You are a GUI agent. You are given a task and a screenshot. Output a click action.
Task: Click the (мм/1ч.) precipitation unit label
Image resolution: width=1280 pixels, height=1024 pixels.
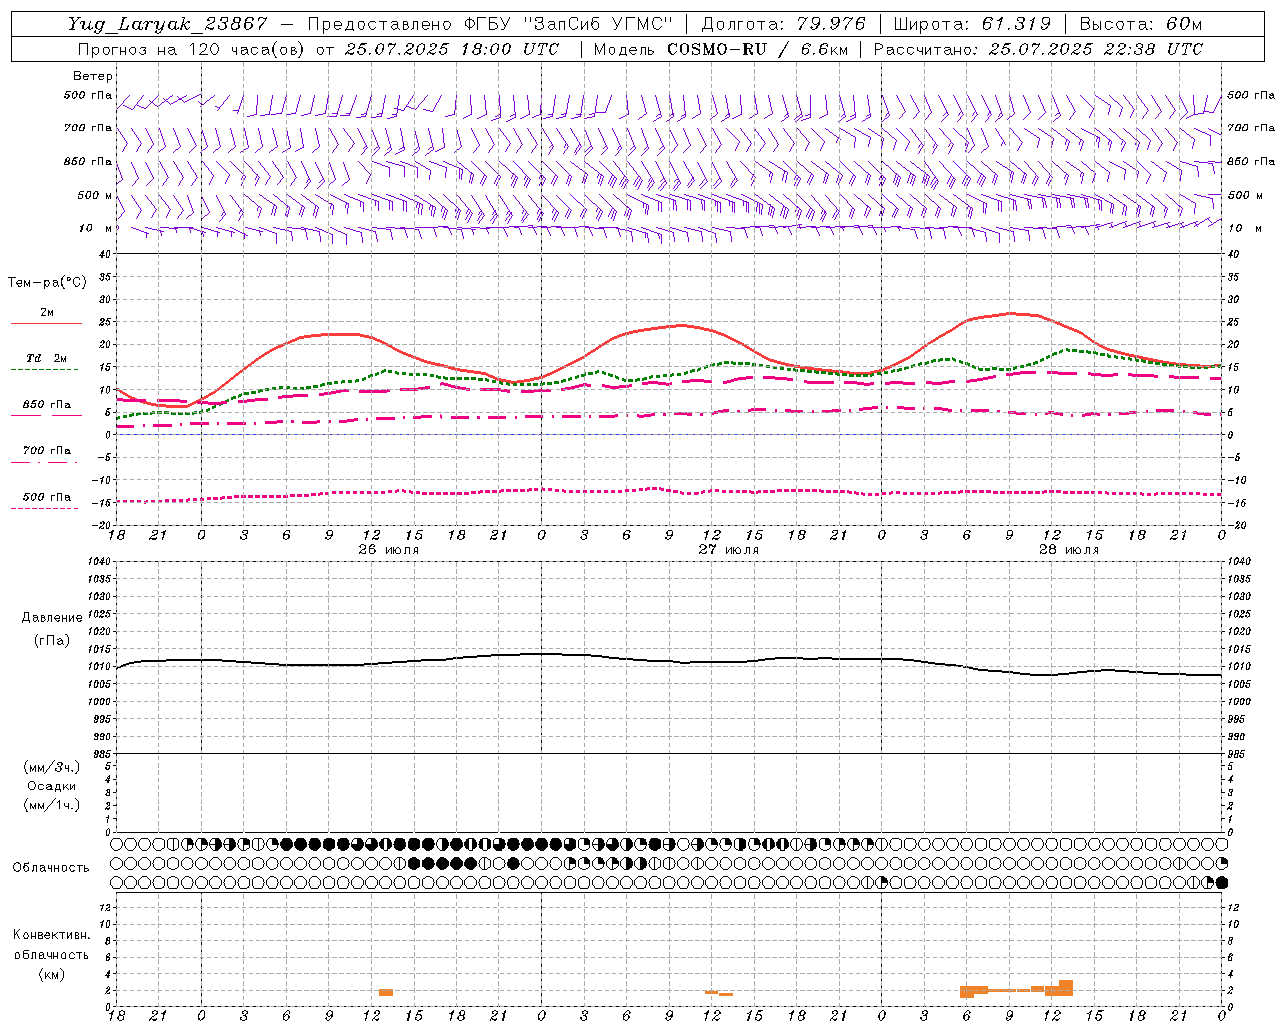(52, 805)
